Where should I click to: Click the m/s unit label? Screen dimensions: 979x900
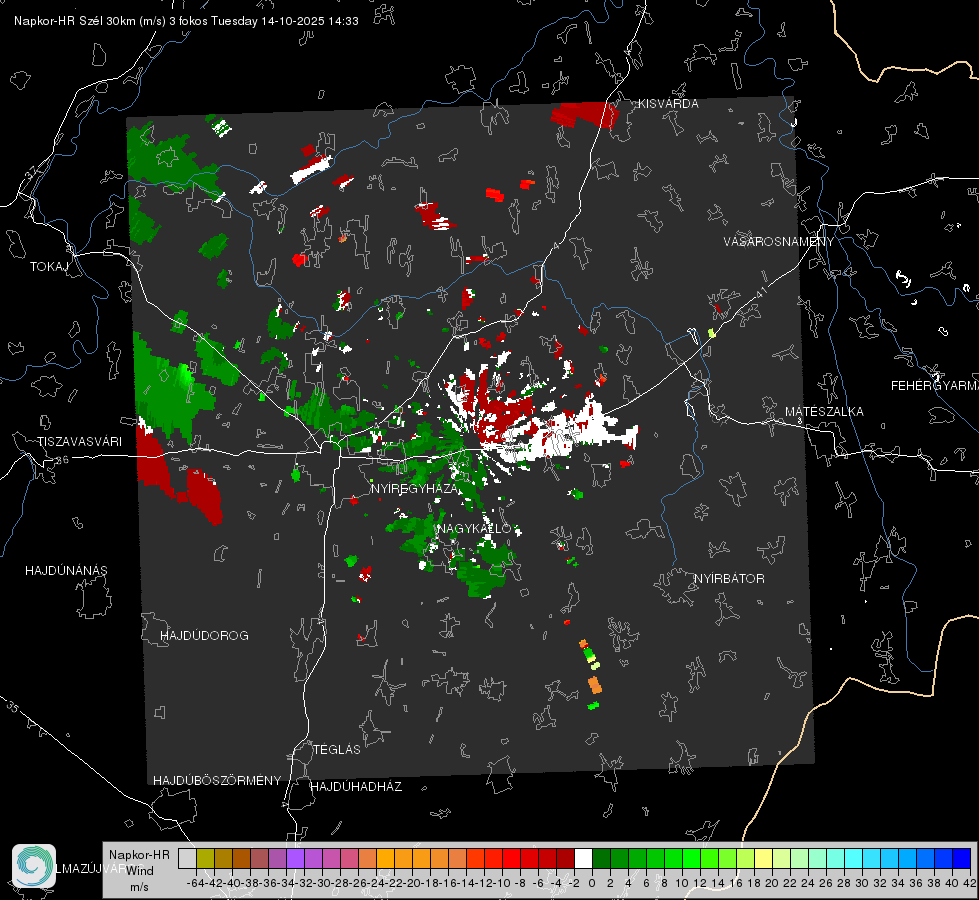[139, 887]
